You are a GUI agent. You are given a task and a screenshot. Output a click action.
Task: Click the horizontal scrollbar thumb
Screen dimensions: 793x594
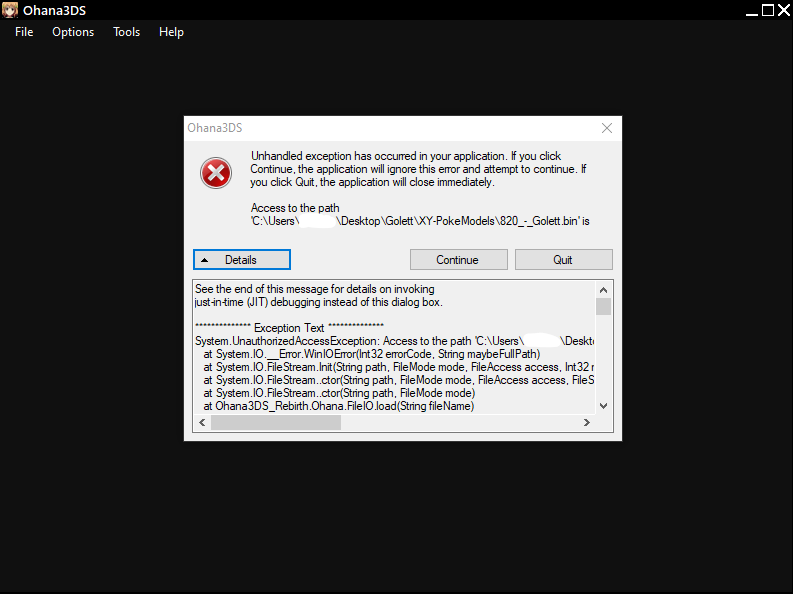pos(276,422)
